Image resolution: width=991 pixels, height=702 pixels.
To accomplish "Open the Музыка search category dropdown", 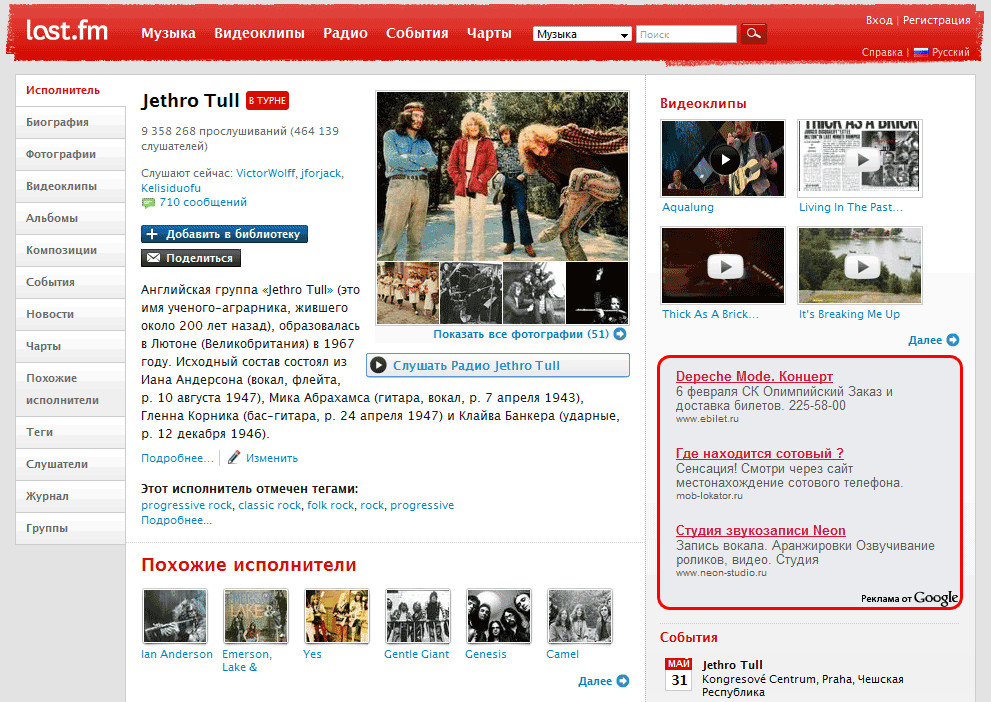I will (x=582, y=34).
